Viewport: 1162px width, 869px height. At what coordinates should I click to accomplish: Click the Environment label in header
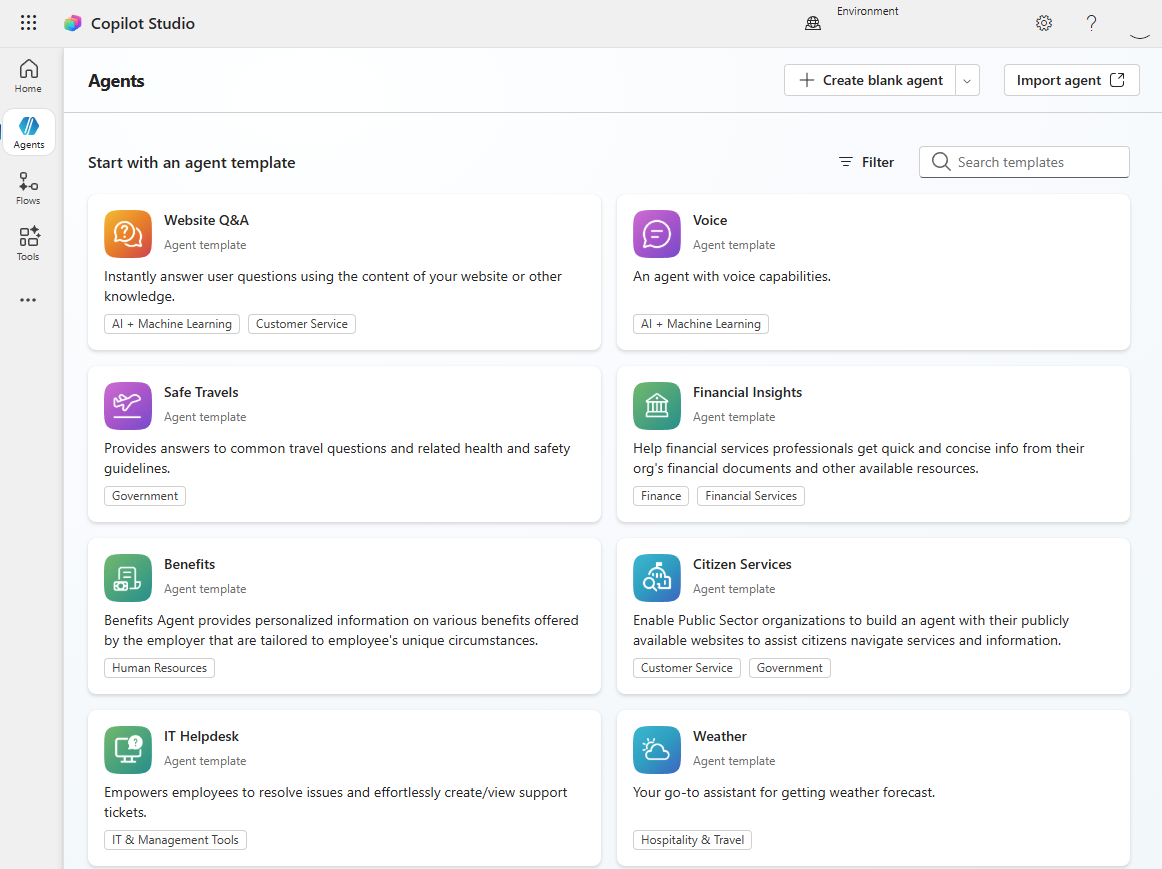tap(868, 11)
